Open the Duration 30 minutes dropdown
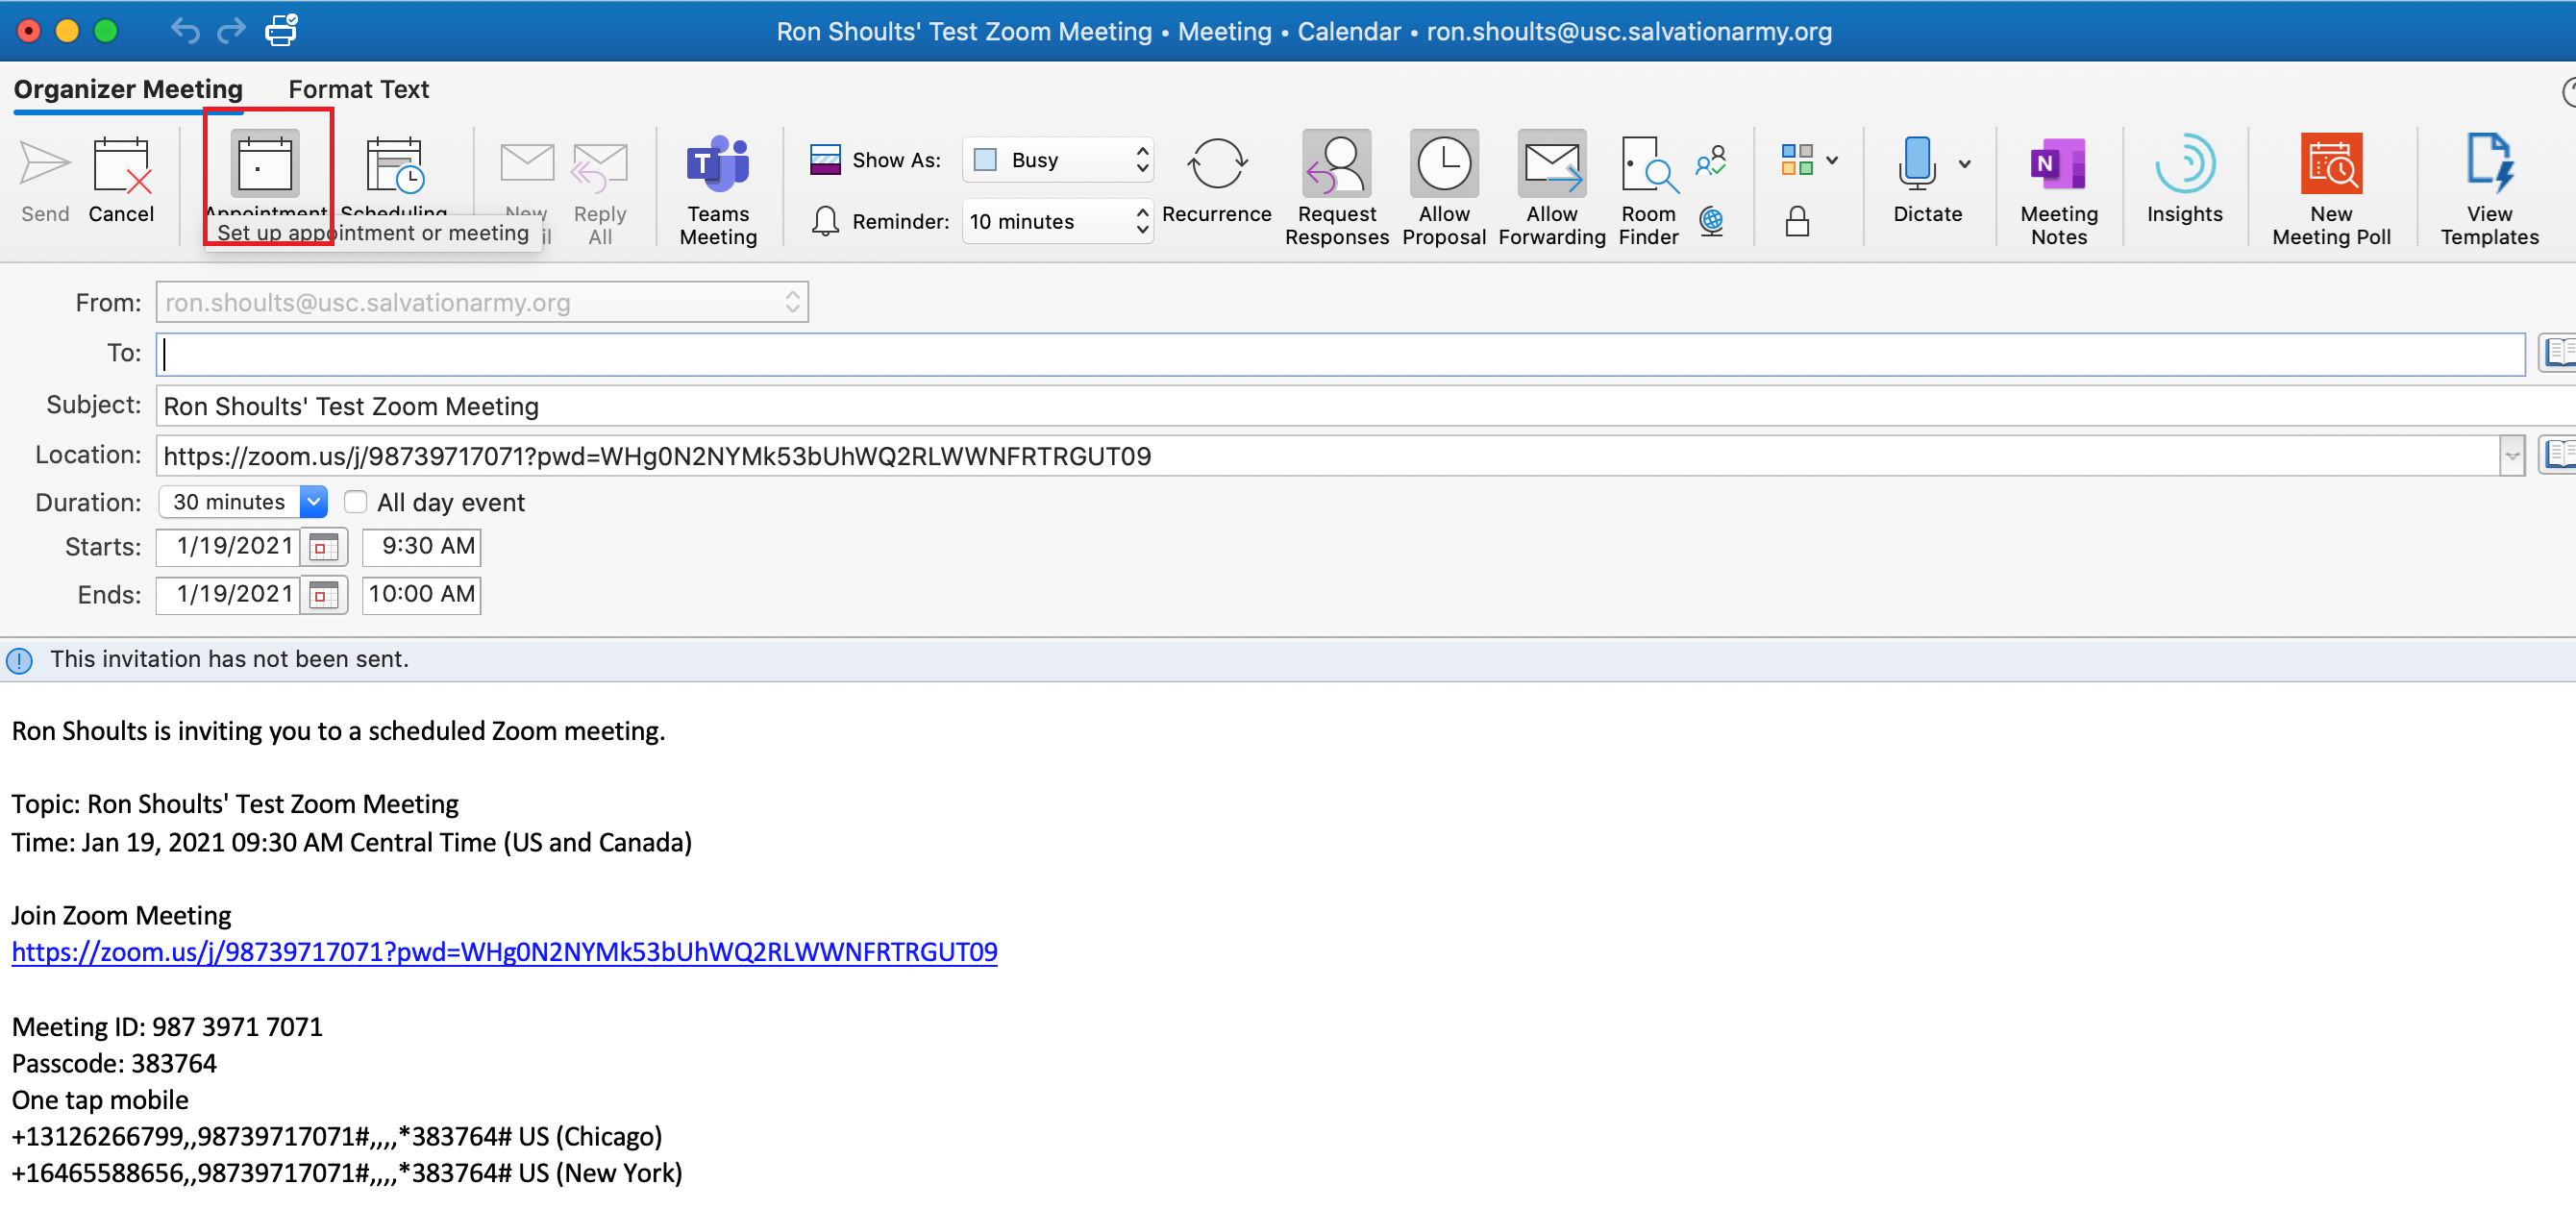2576x1209 pixels. [x=313, y=502]
